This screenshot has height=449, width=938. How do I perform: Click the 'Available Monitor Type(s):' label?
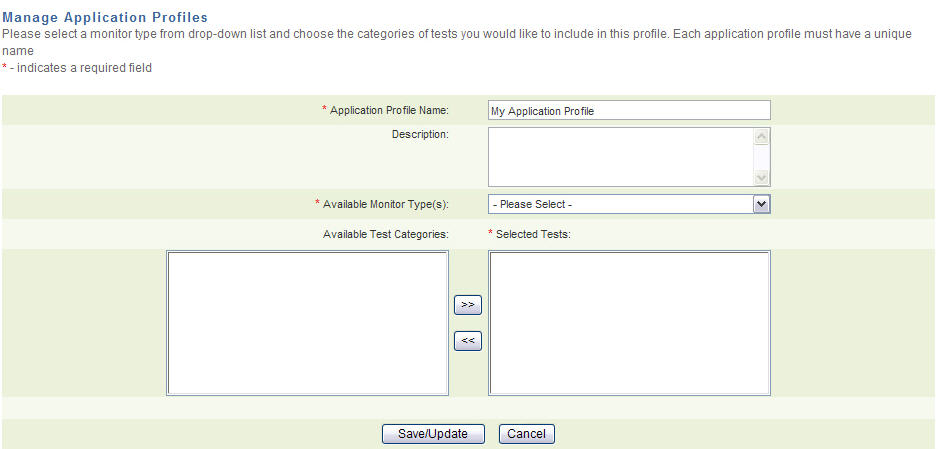385,204
